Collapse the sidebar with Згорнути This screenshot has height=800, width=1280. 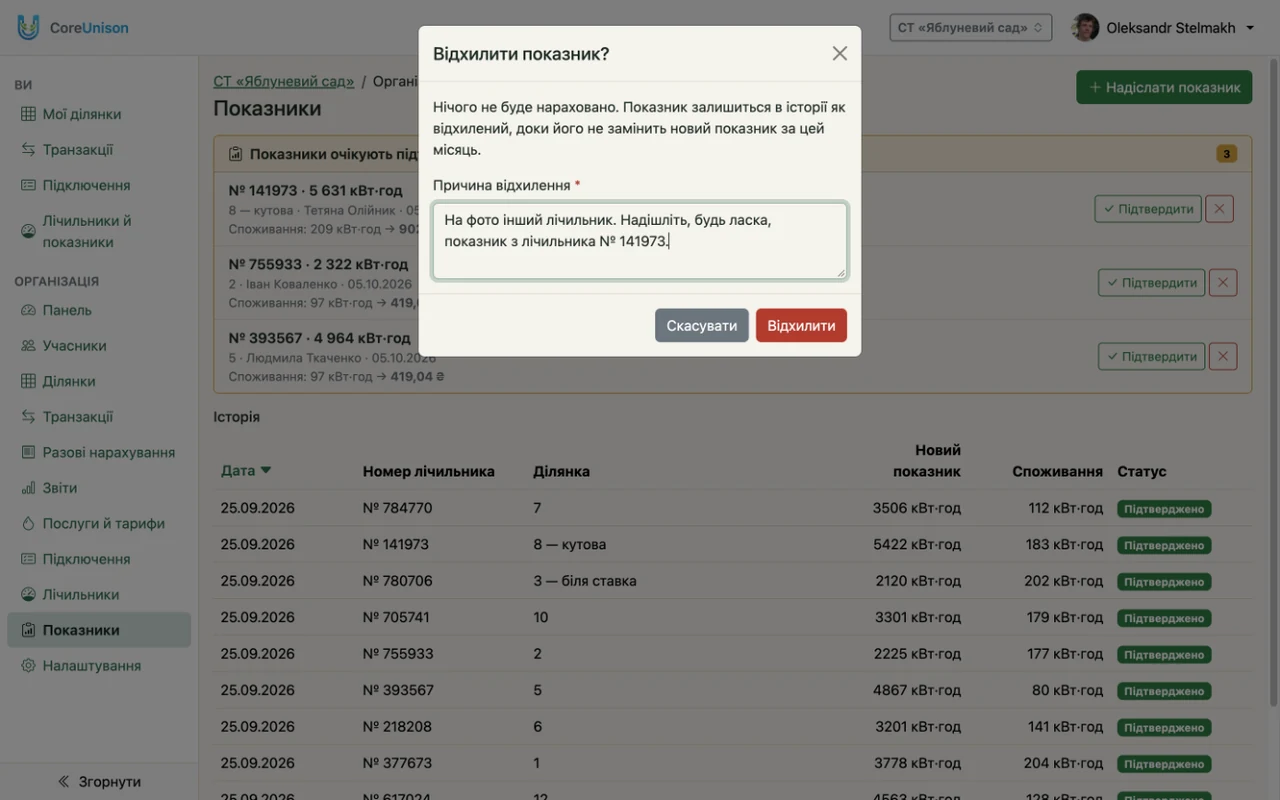pos(99,782)
